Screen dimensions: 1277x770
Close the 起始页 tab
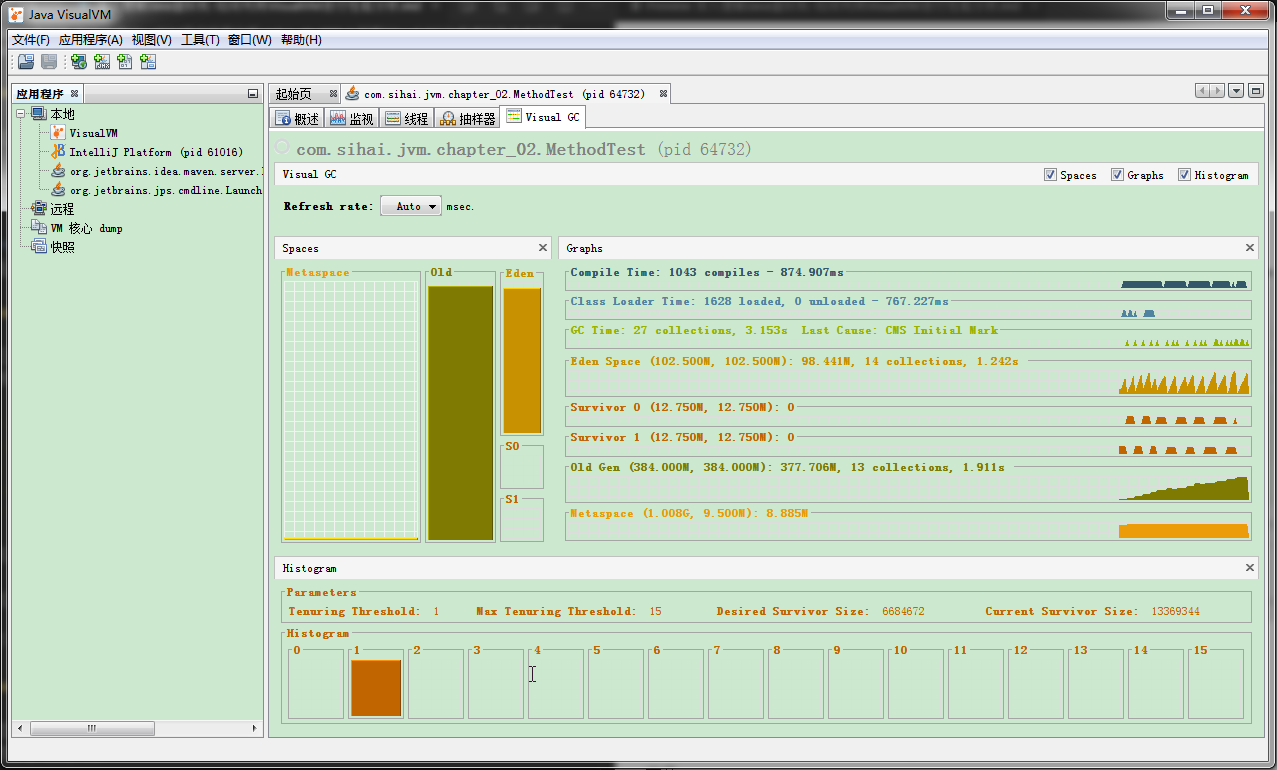coord(333,94)
